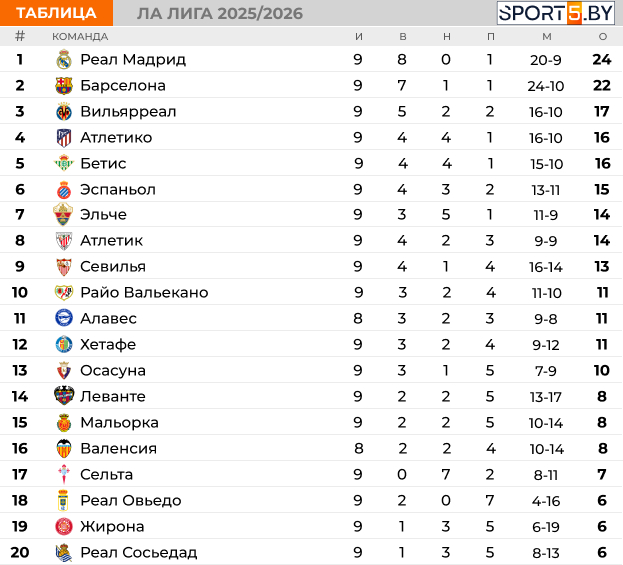The height and width of the screenshot is (565, 623).
Task: Open the Райо Вальекано team name
Action: (144, 293)
